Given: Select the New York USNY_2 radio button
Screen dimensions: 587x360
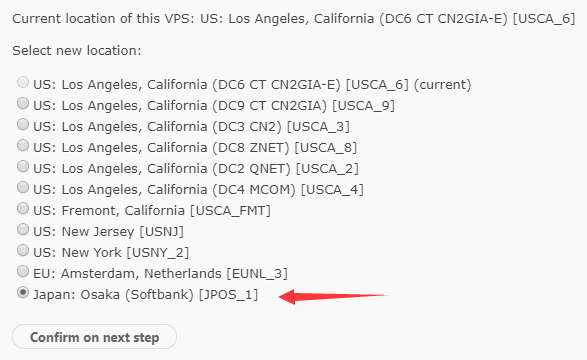Looking at the screenshot, I should pos(23,250).
